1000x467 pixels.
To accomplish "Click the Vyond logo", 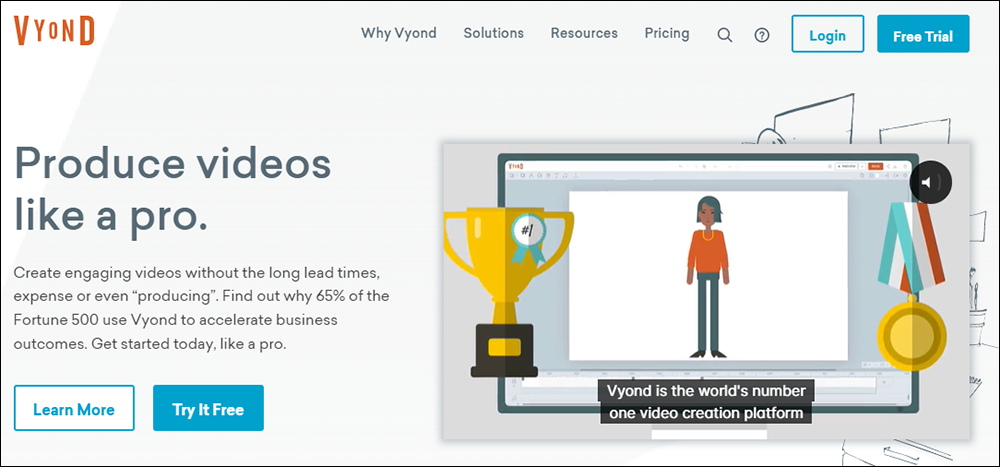I will coord(54,30).
